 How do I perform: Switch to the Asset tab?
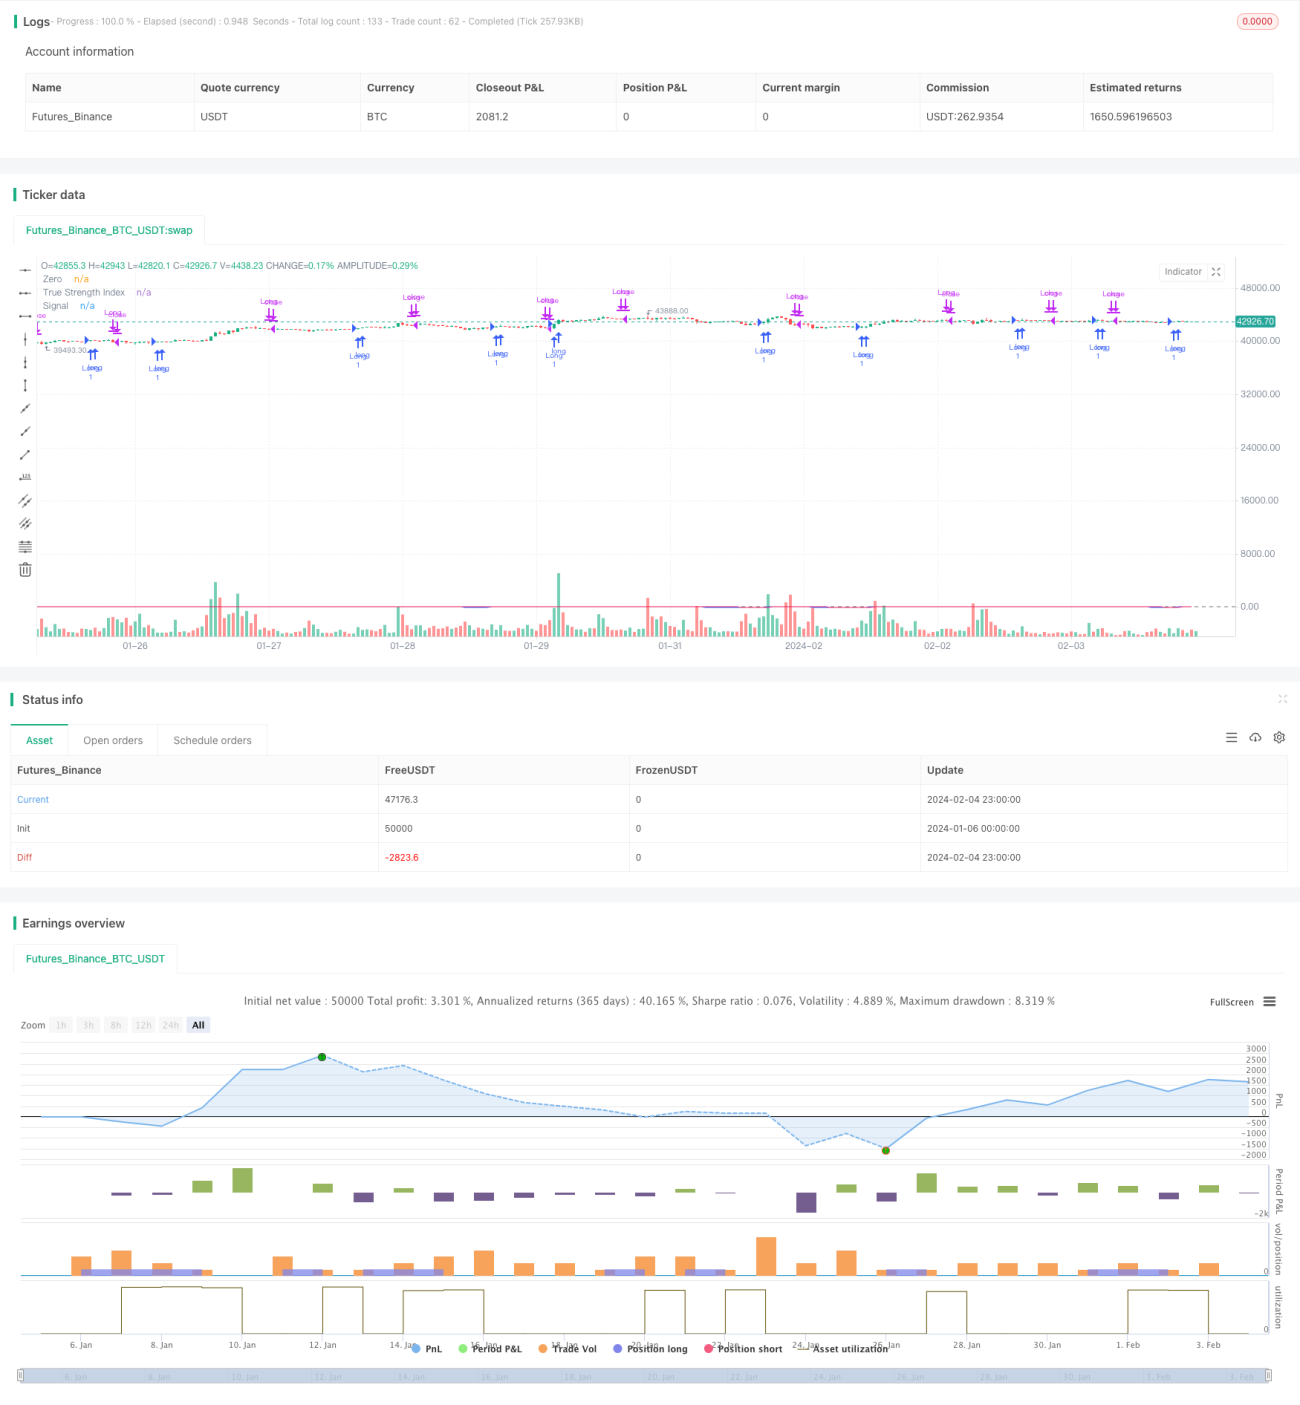[x=39, y=740]
